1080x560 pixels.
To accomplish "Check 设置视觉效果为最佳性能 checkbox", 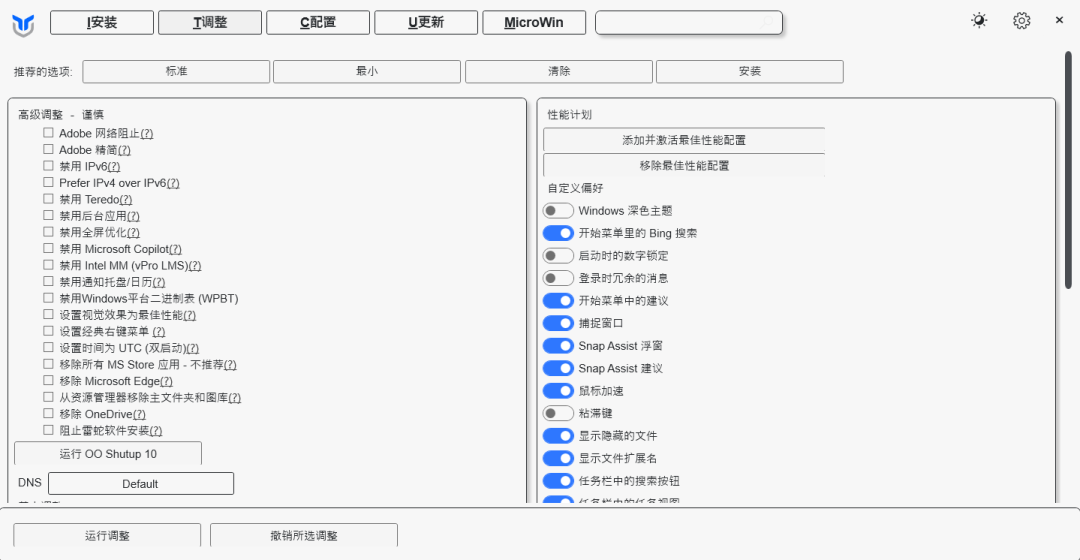I will coord(48,314).
